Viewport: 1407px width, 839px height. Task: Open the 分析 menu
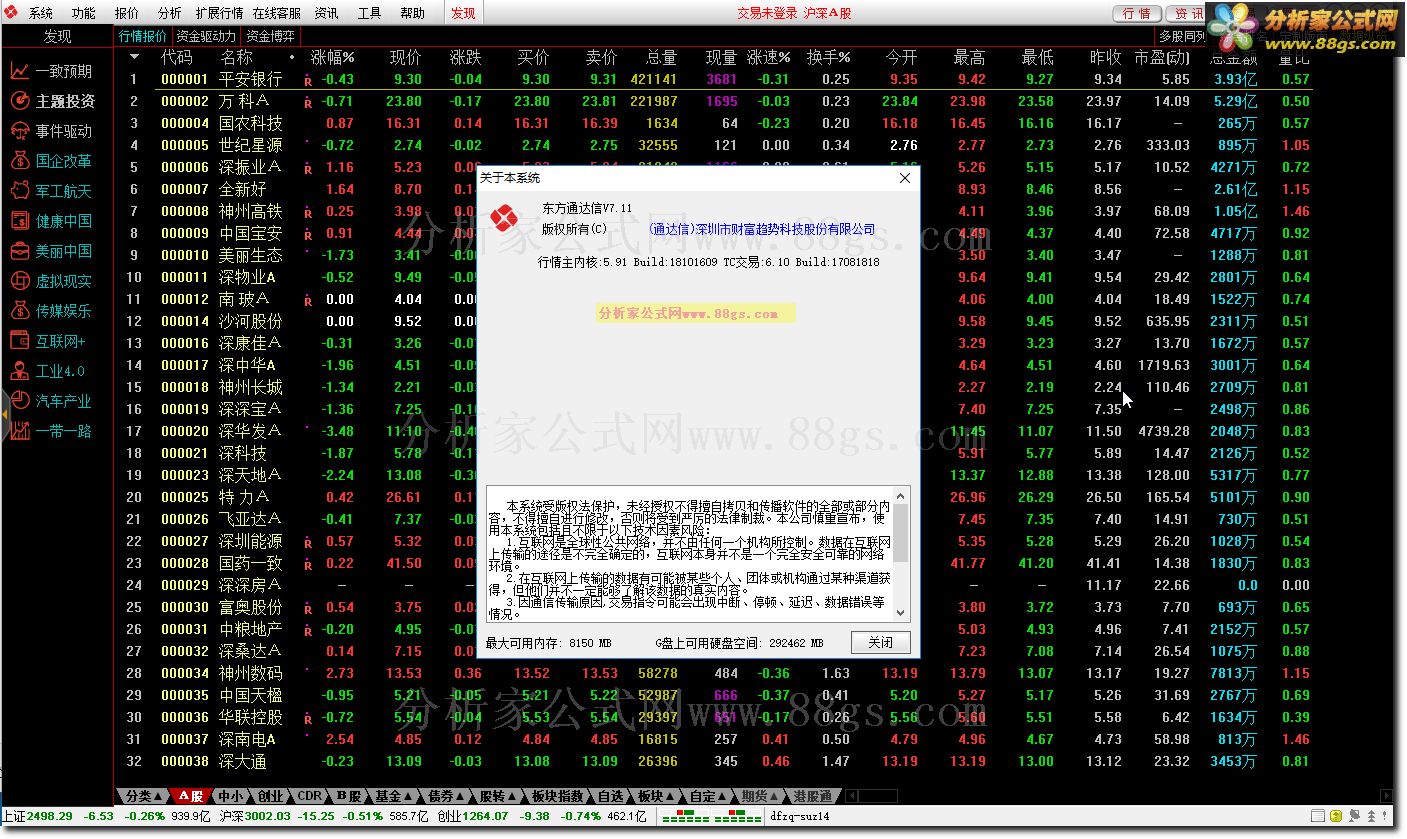coord(170,13)
